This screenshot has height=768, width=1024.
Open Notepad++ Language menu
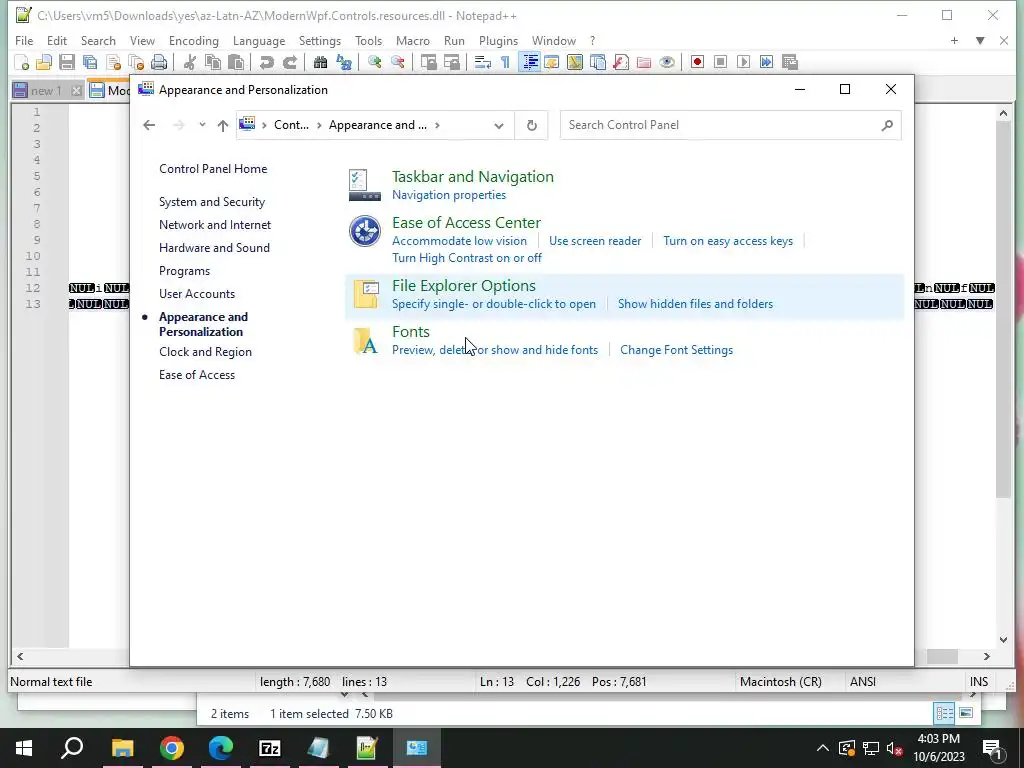pyautogui.click(x=259, y=40)
